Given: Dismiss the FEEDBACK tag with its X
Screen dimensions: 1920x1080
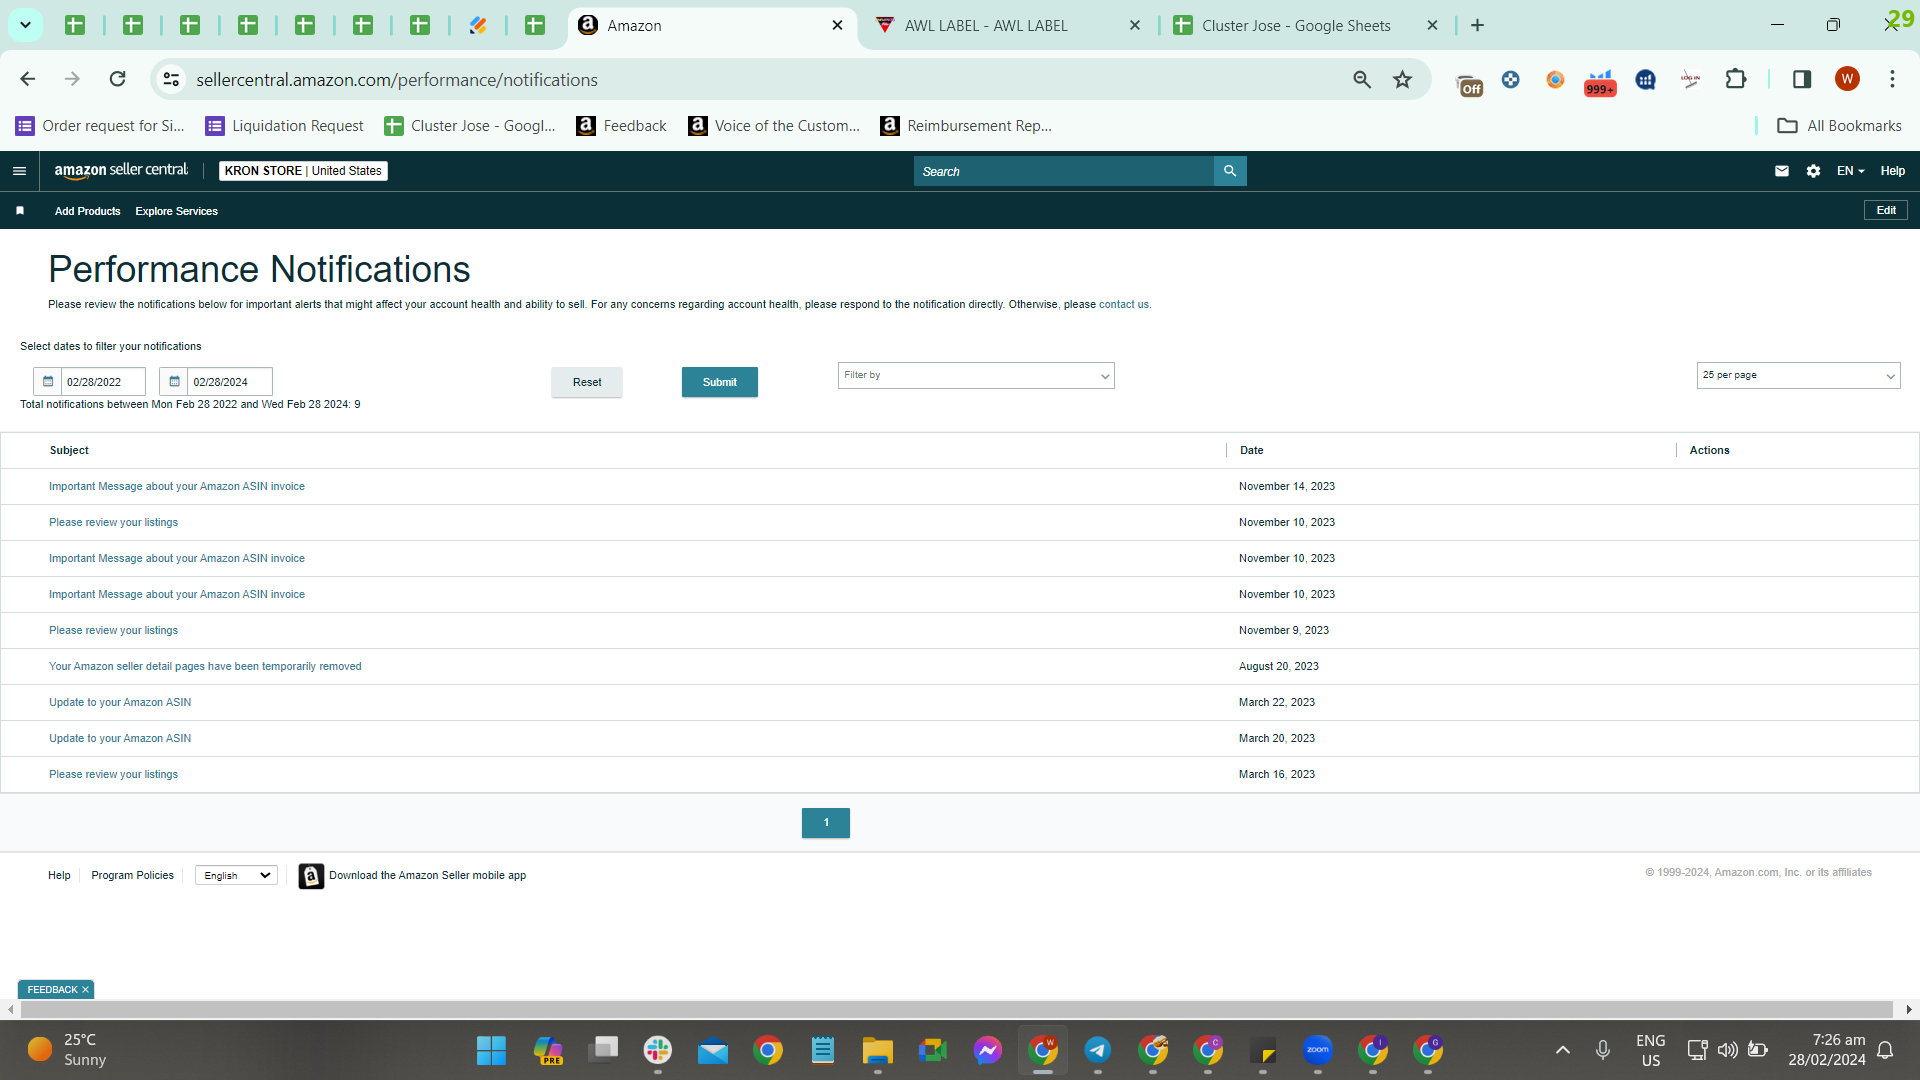Looking at the screenshot, I should click(x=85, y=990).
